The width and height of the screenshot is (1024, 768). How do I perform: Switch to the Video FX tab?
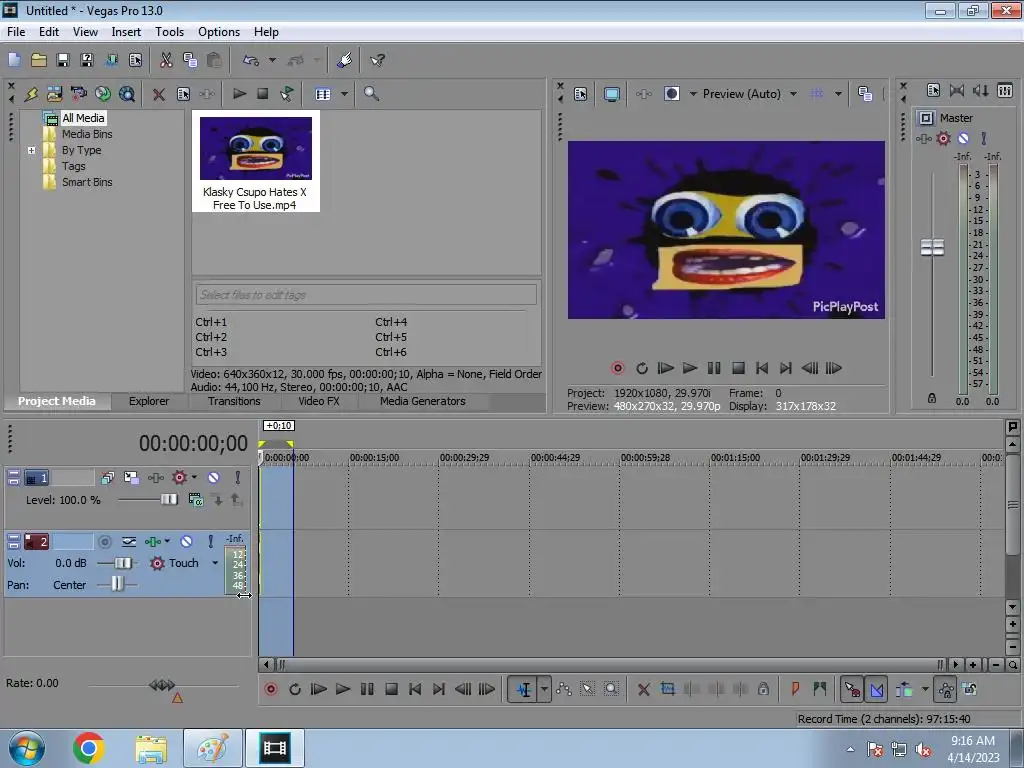319,401
